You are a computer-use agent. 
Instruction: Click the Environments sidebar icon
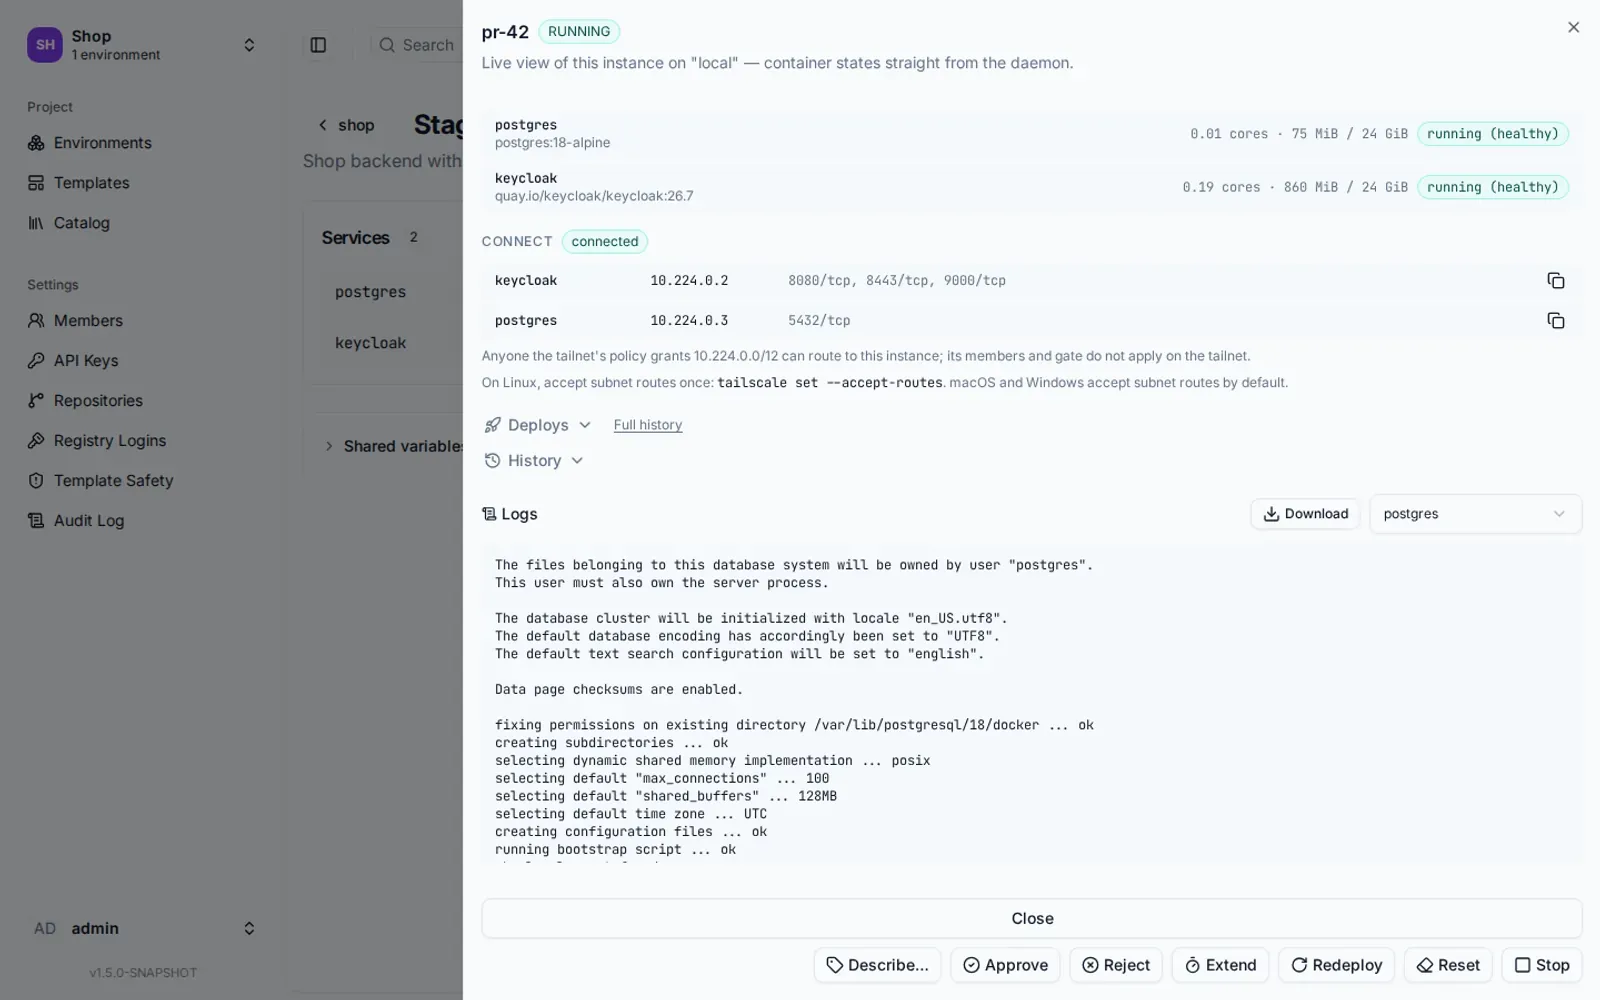[36, 143]
